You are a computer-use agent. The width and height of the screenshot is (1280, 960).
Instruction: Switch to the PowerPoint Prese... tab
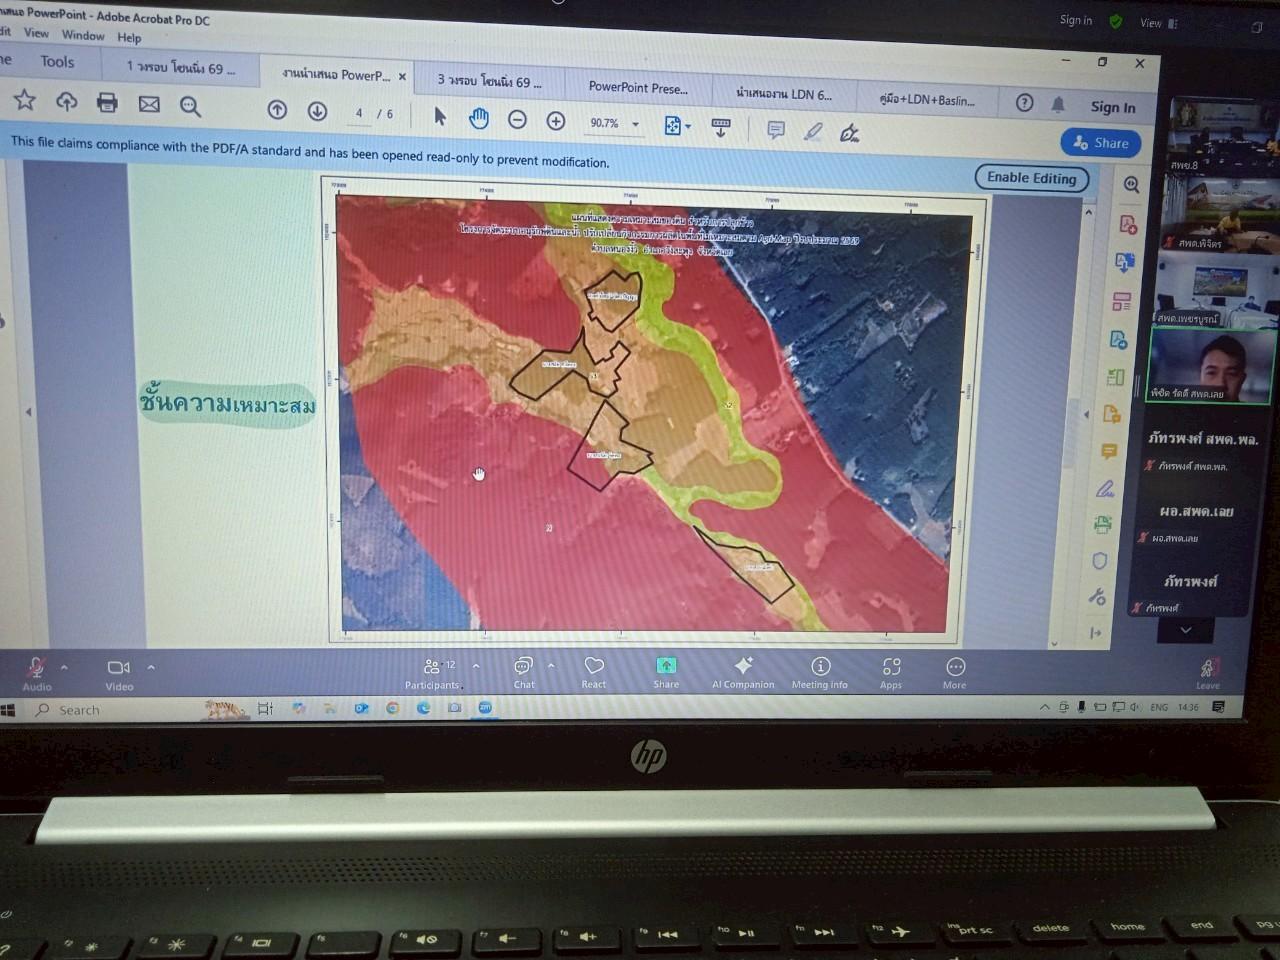coord(638,88)
